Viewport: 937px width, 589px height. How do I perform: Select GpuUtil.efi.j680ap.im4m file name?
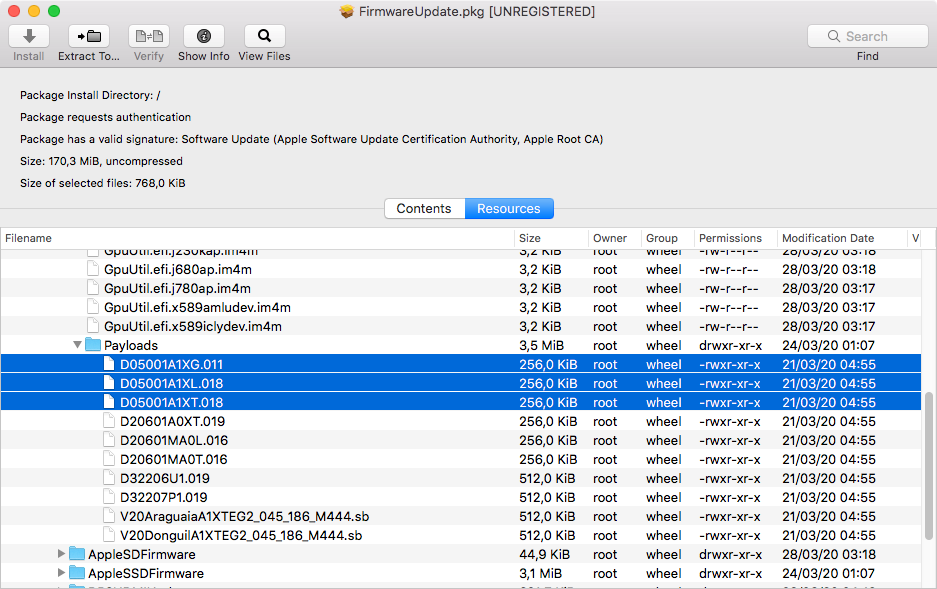[x=178, y=269]
